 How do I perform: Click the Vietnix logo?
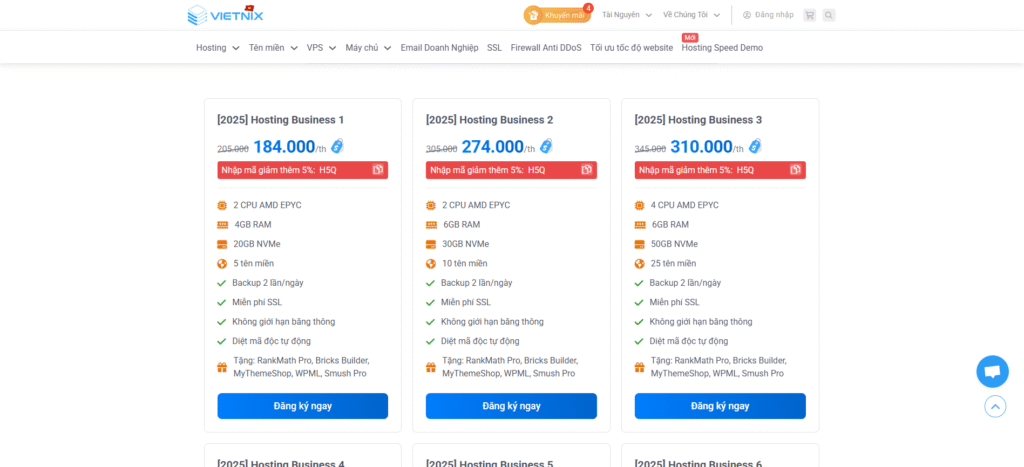pos(225,15)
